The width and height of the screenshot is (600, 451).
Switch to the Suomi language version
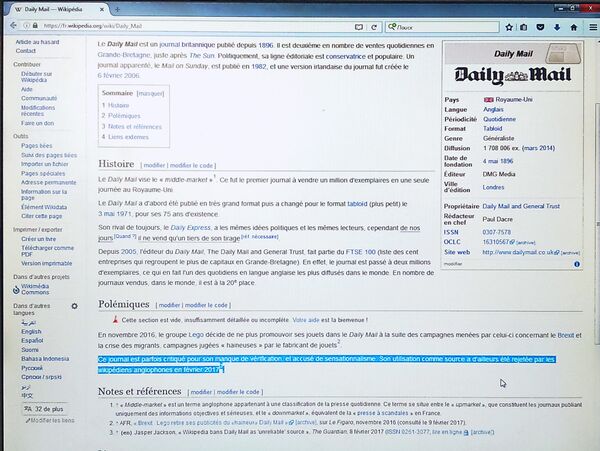point(30,350)
